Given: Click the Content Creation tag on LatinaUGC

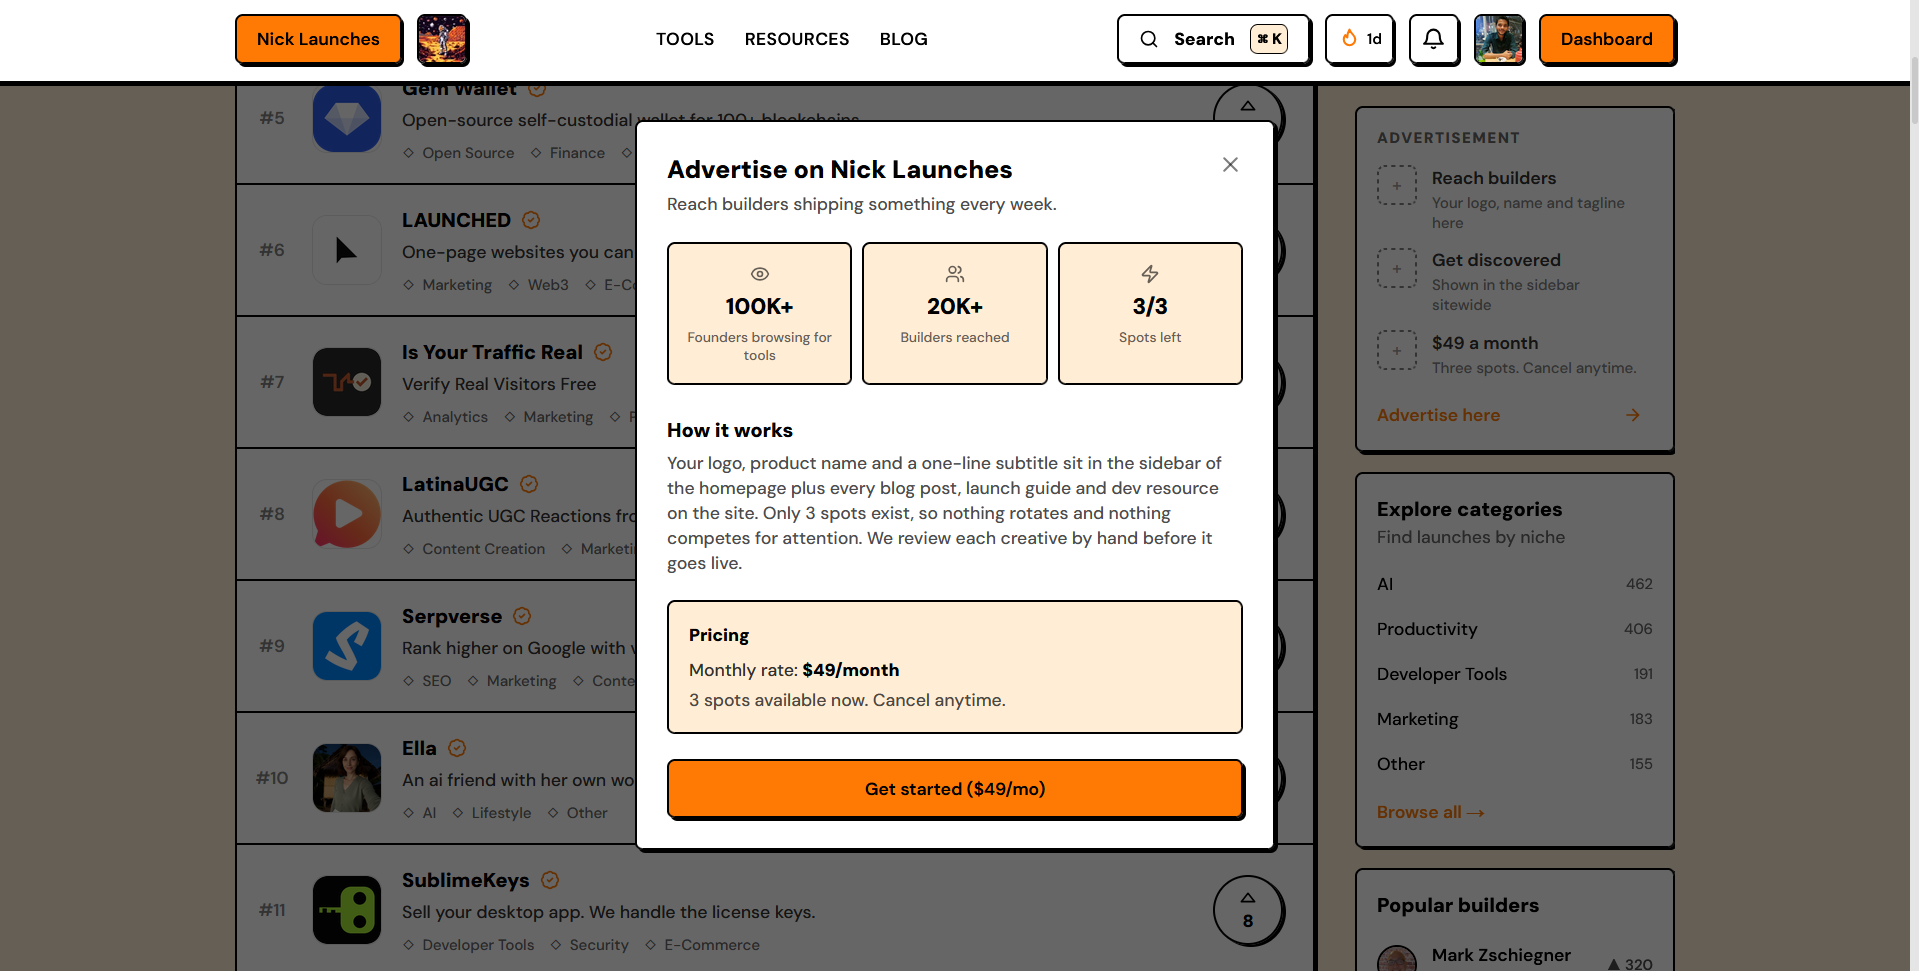Looking at the screenshot, I should (x=474, y=549).
